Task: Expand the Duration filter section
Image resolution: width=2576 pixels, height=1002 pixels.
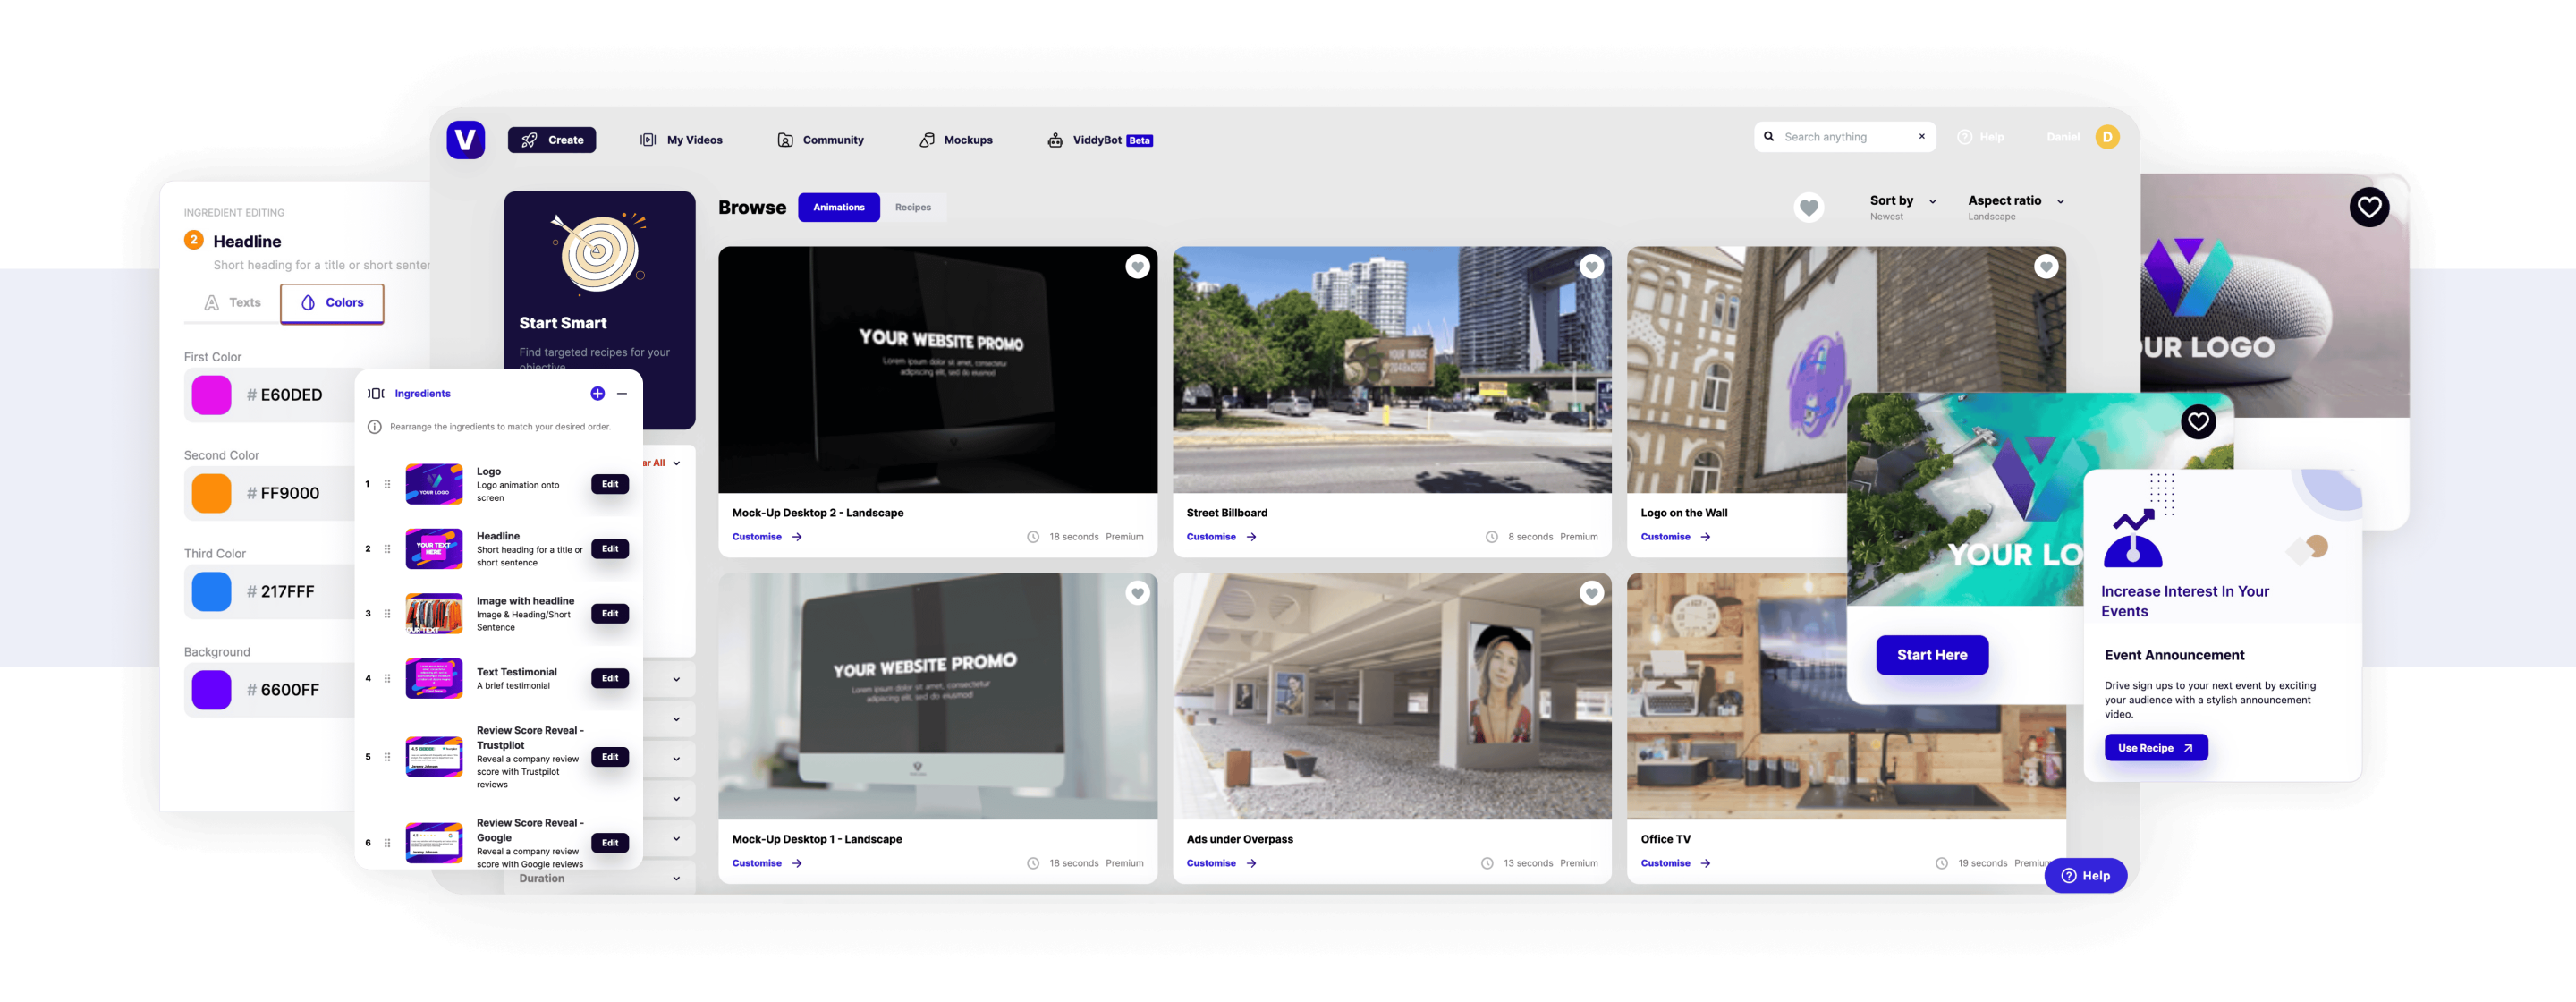Action: click(677, 879)
